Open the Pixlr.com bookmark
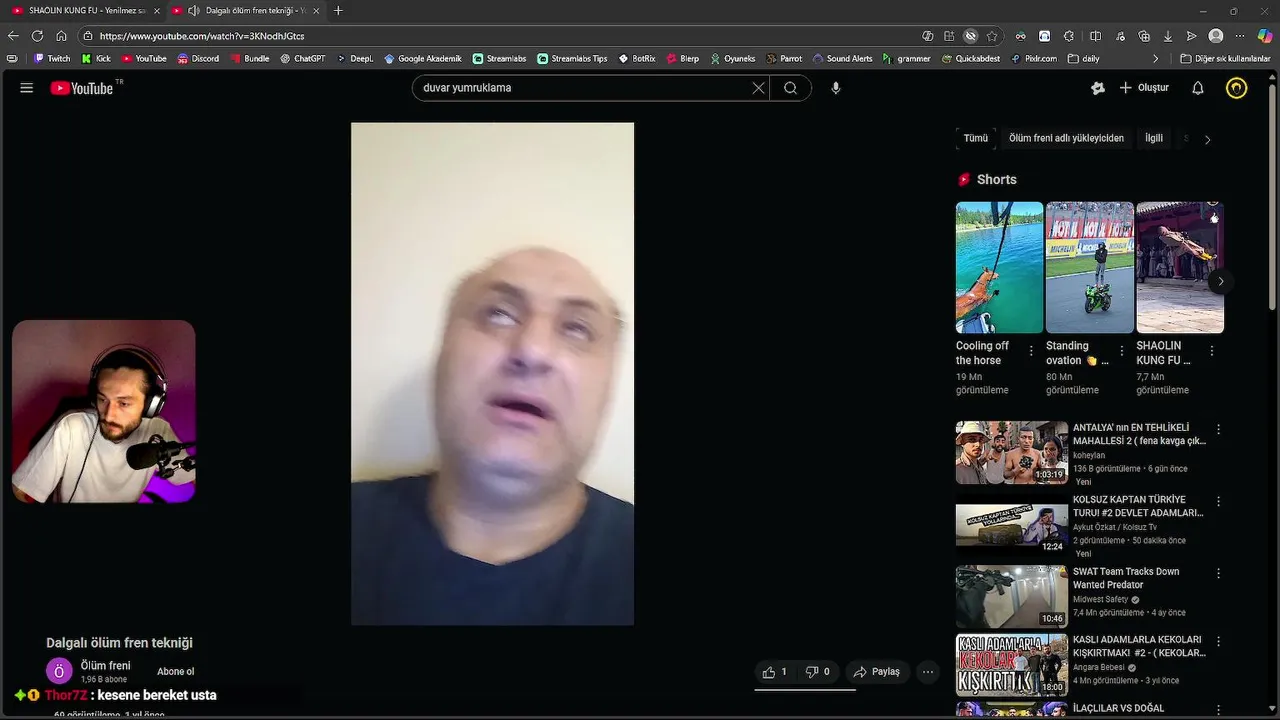The width and height of the screenshot is (1280, 720). pos(1033,59)
